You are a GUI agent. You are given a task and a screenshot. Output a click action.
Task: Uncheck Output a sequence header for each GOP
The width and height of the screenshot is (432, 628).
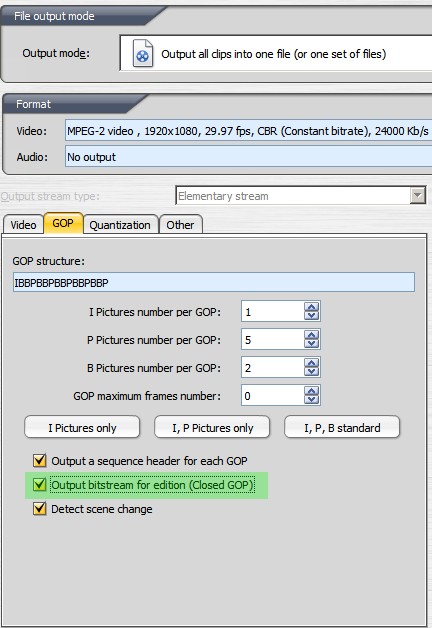pos(39,461)
